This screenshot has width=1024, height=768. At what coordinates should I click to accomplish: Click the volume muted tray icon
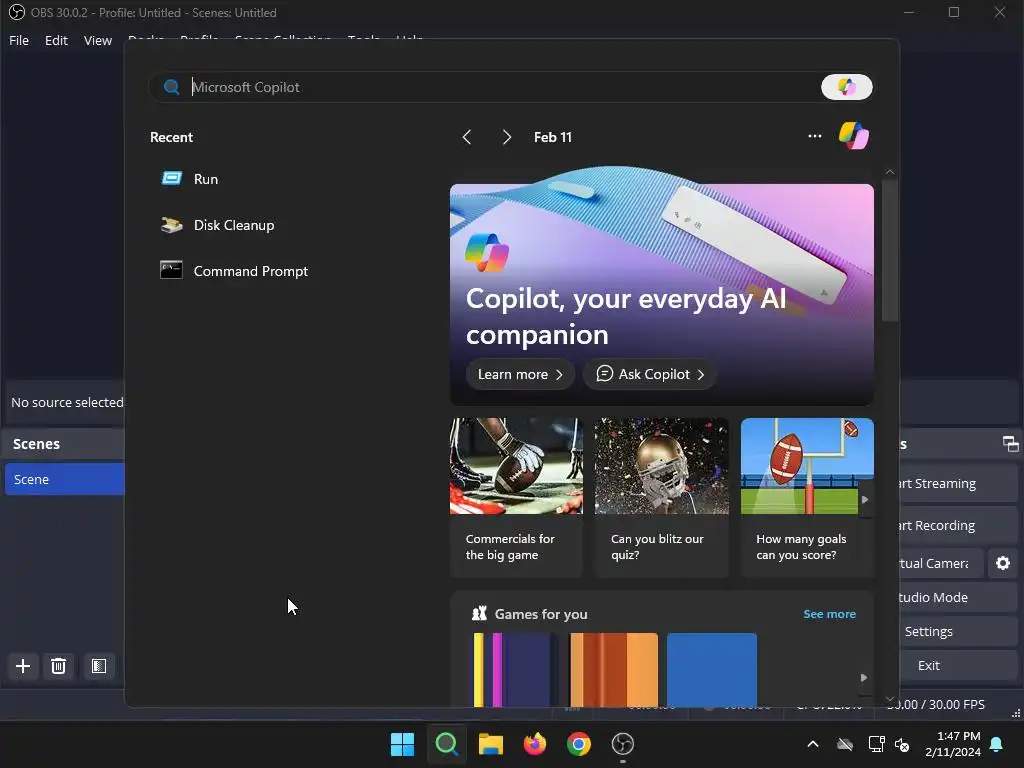(902, 744)
